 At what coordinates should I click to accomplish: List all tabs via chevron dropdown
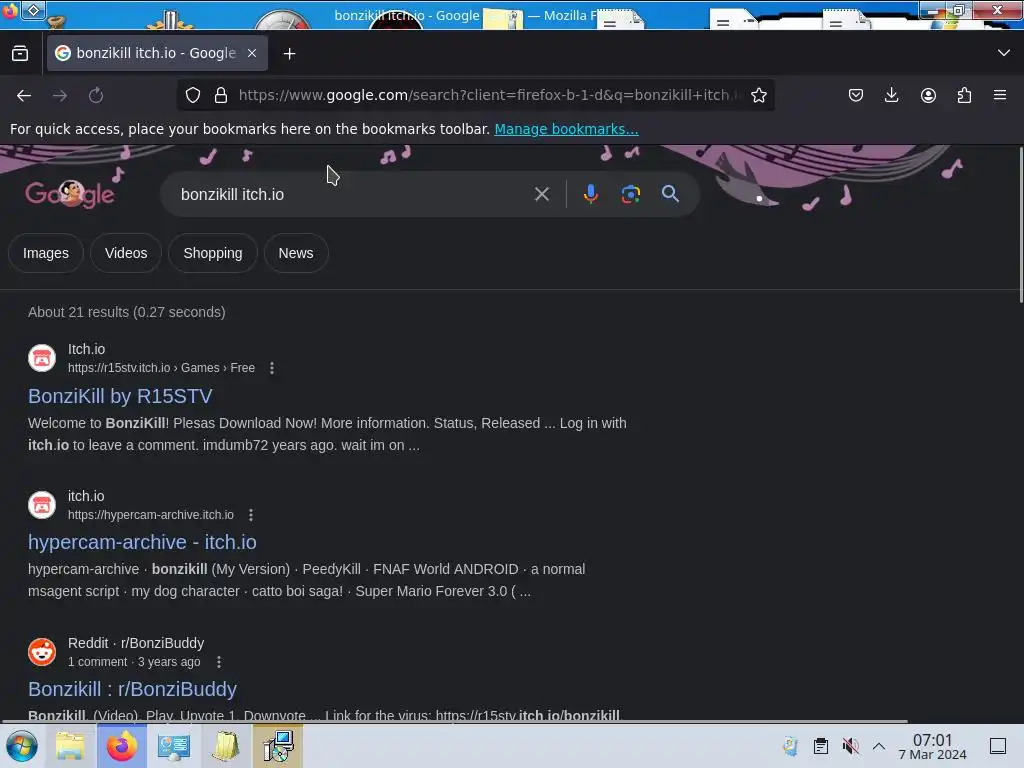point(1004,53)
